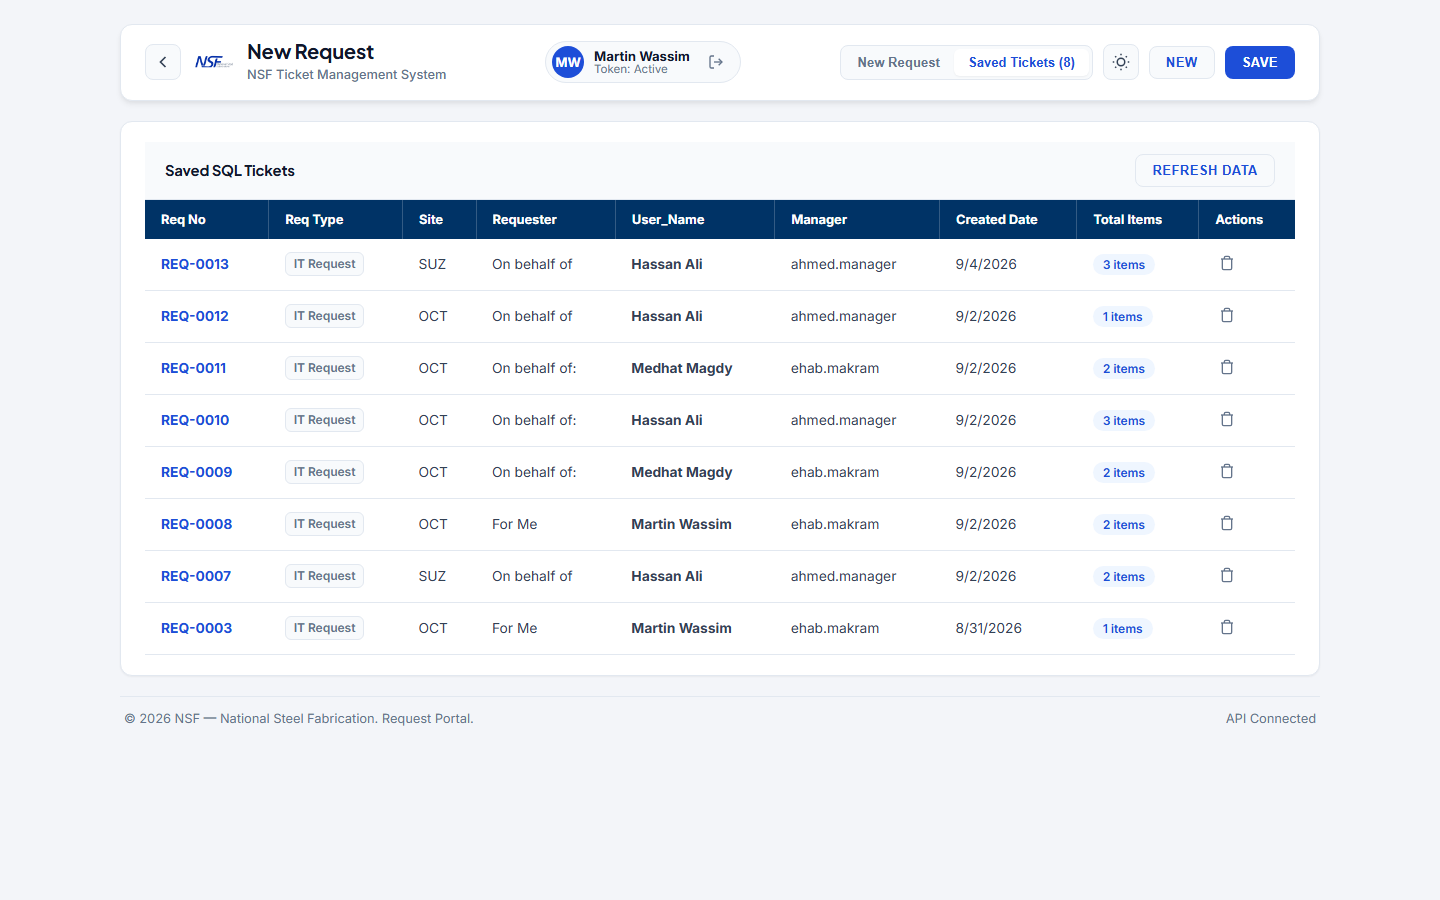
Task: Click the 1 items badge for REQ-0012
Action: [x=1123, y=317]
